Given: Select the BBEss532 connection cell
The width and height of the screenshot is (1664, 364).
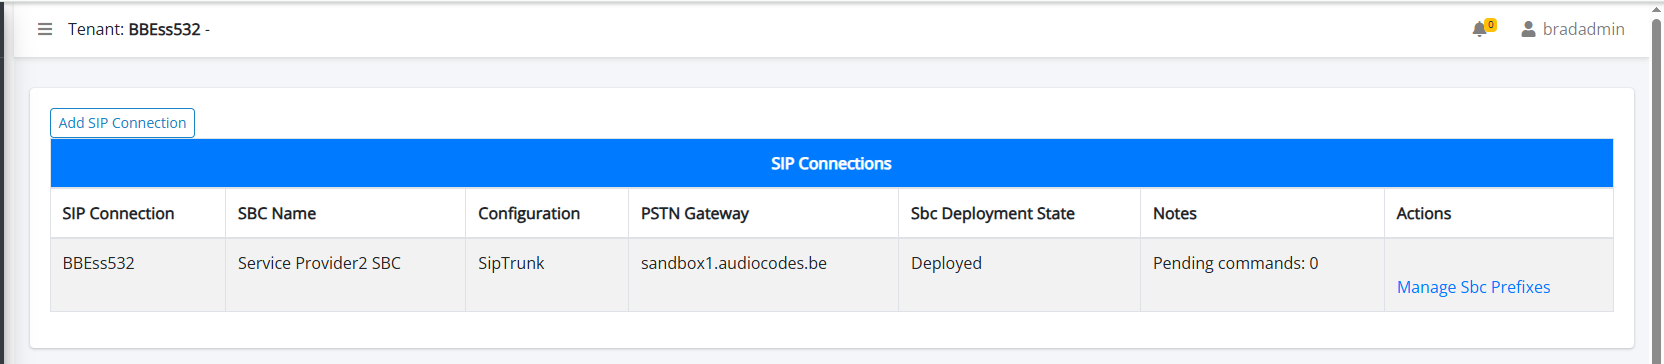Looking at the screenshot, I should click(x=138, y=274).
